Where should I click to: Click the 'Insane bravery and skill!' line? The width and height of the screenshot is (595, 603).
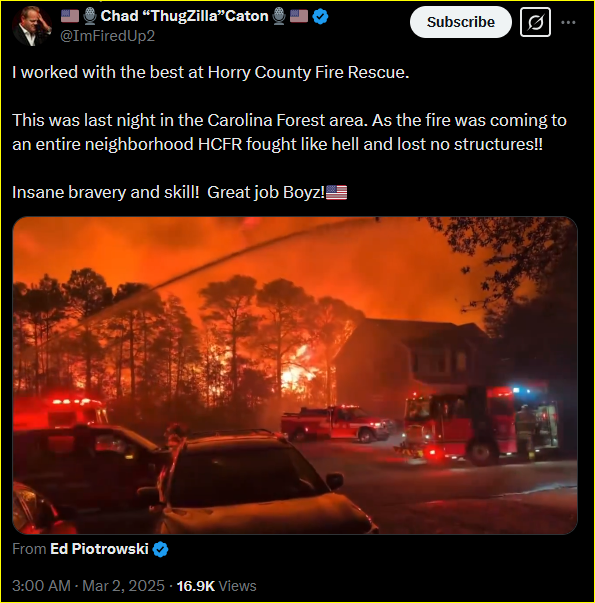[106, 192]
